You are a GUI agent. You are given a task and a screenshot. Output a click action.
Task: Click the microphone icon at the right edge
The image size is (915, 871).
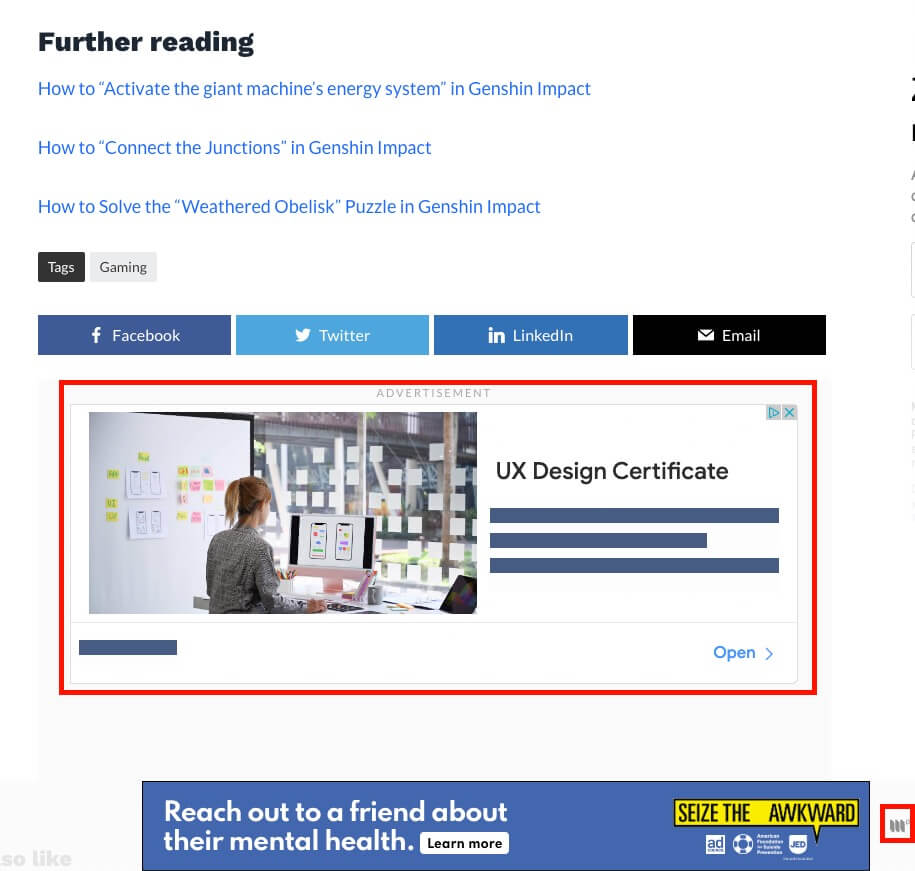(x=897, y=824)
